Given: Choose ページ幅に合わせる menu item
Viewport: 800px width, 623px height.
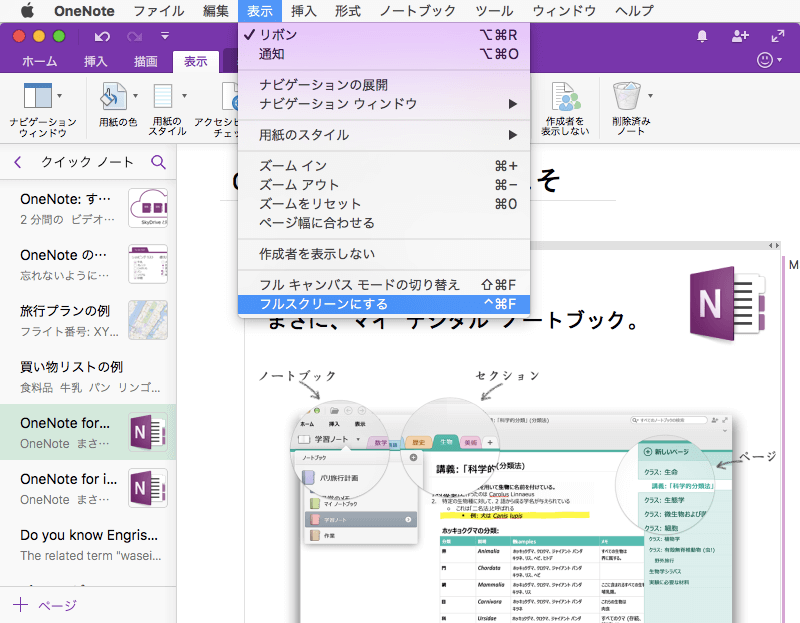Looking at the screenshot, I should click(384, 223).
